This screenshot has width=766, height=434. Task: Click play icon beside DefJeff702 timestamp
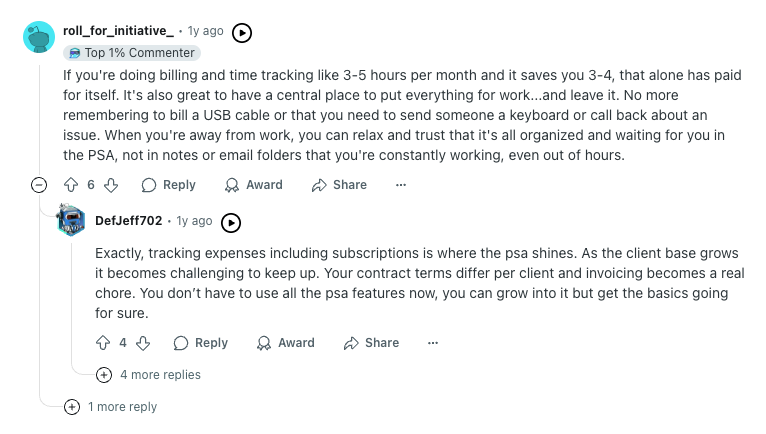click(x=231, y=223)
